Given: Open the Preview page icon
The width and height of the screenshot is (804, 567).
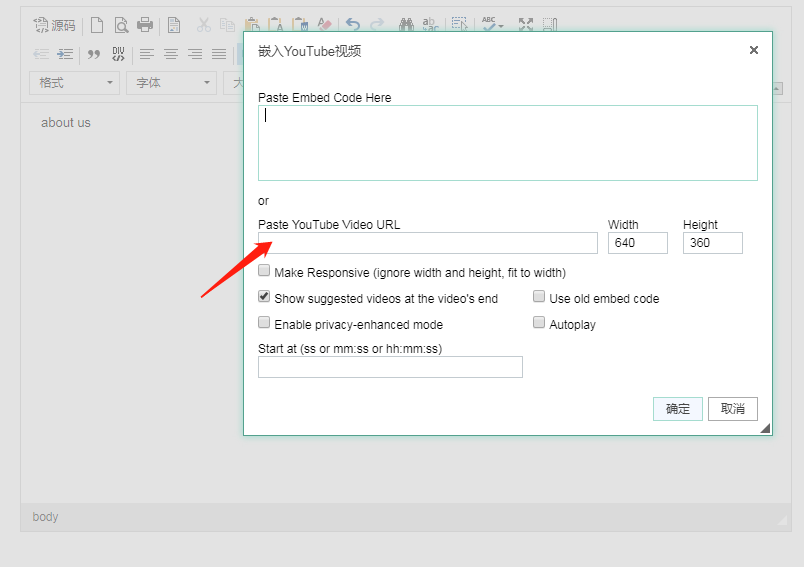Looking at the screenshot, I should pyautogui.click(x=121, y=25).
